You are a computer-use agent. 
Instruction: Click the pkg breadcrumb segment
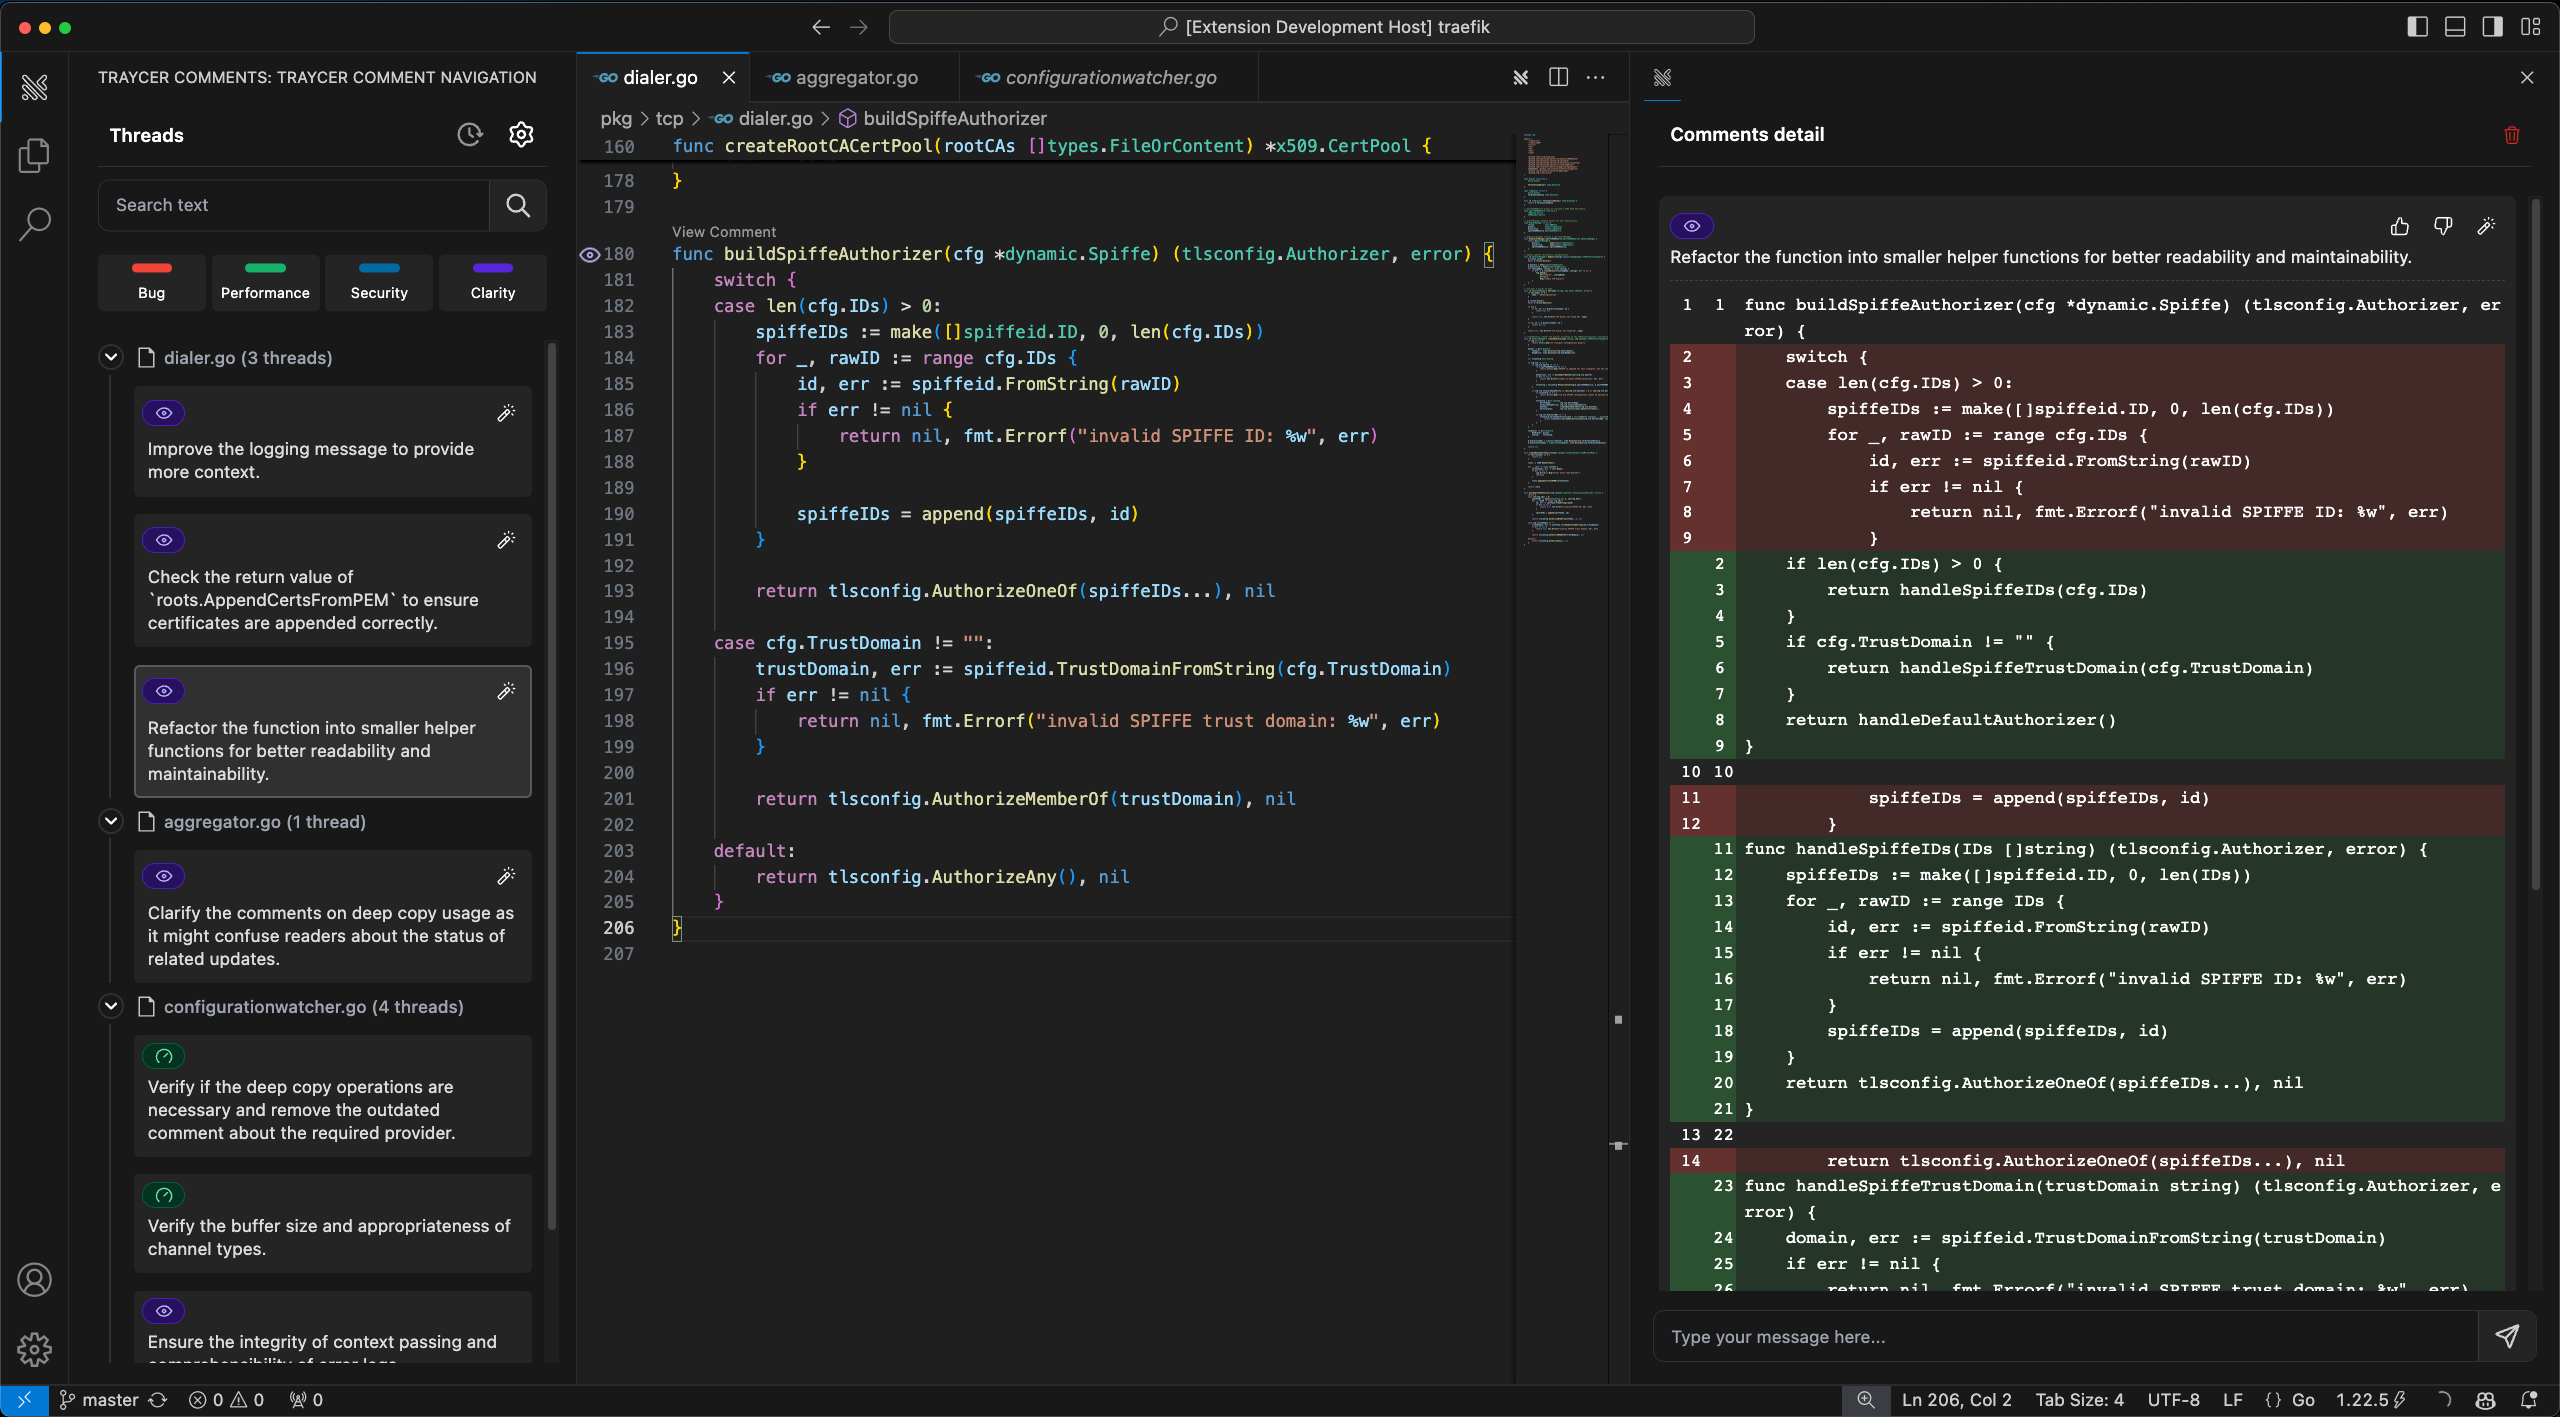click(616, 118)
